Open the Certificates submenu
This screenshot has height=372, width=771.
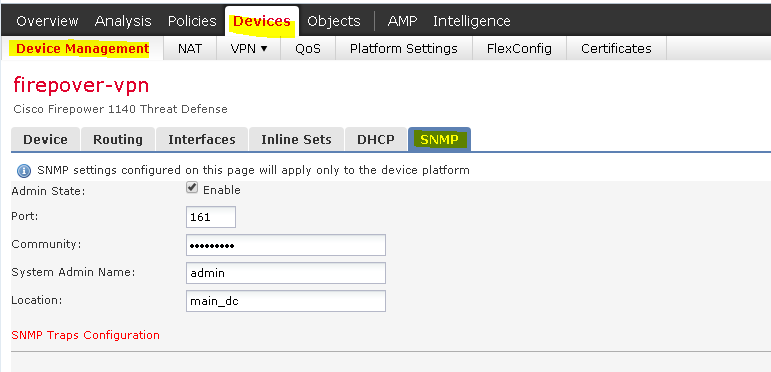616,49
